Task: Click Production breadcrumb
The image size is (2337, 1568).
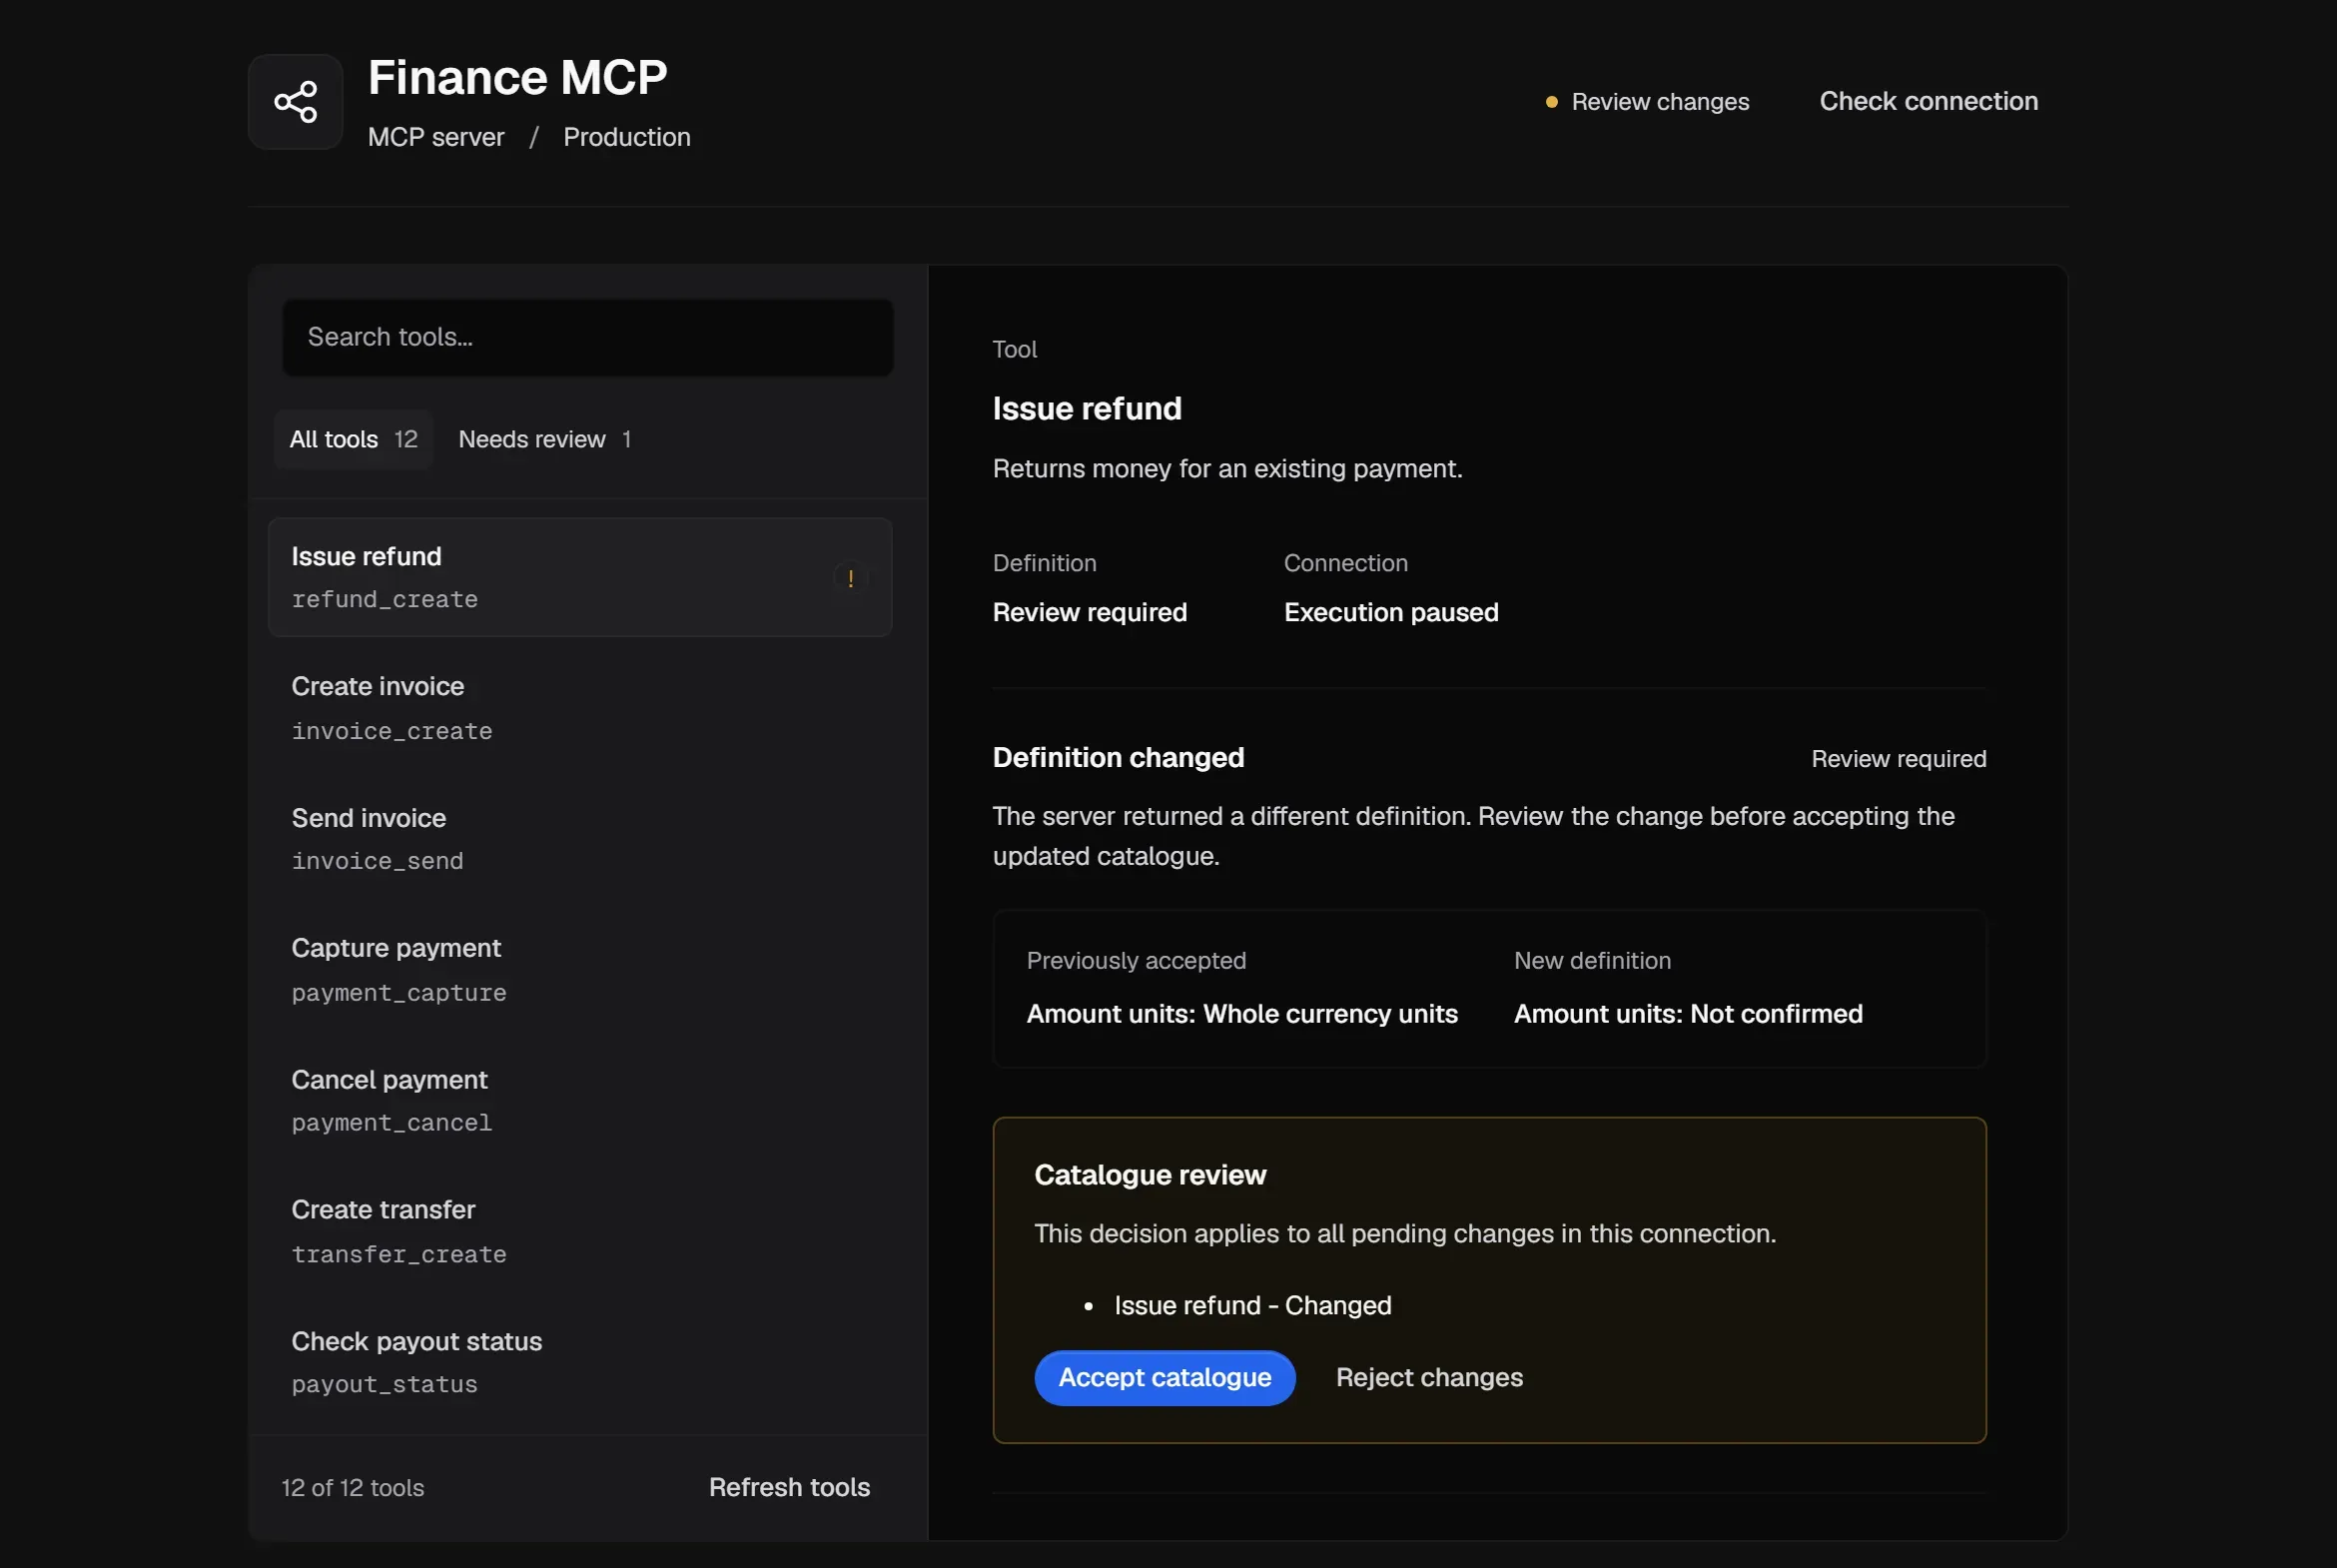Action: pyautogui.click(x=627, y=137)
